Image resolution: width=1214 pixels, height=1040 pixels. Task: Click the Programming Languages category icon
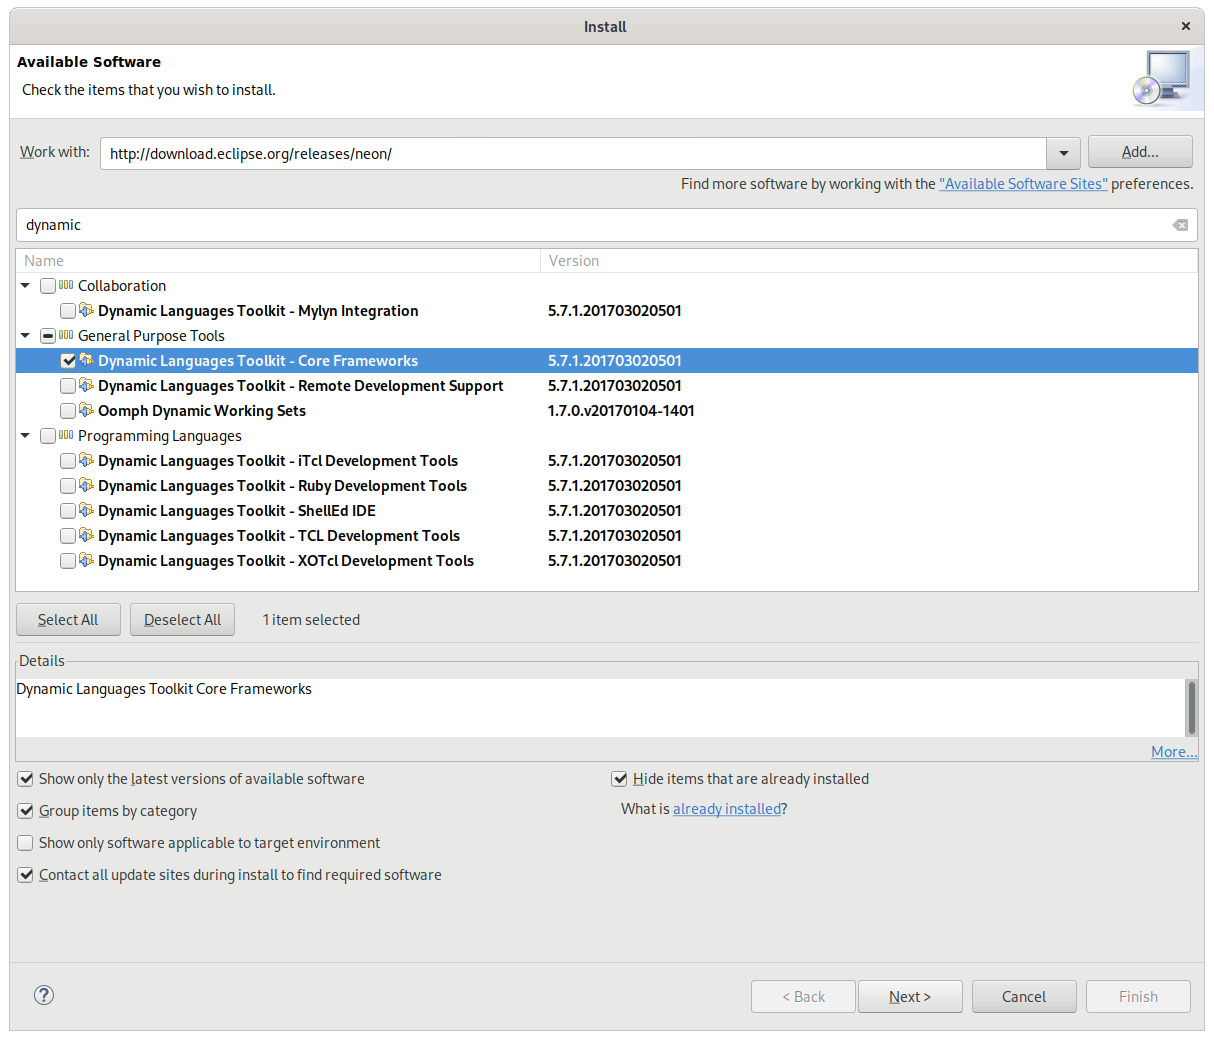pyautogui.click(x=67, y=435)
